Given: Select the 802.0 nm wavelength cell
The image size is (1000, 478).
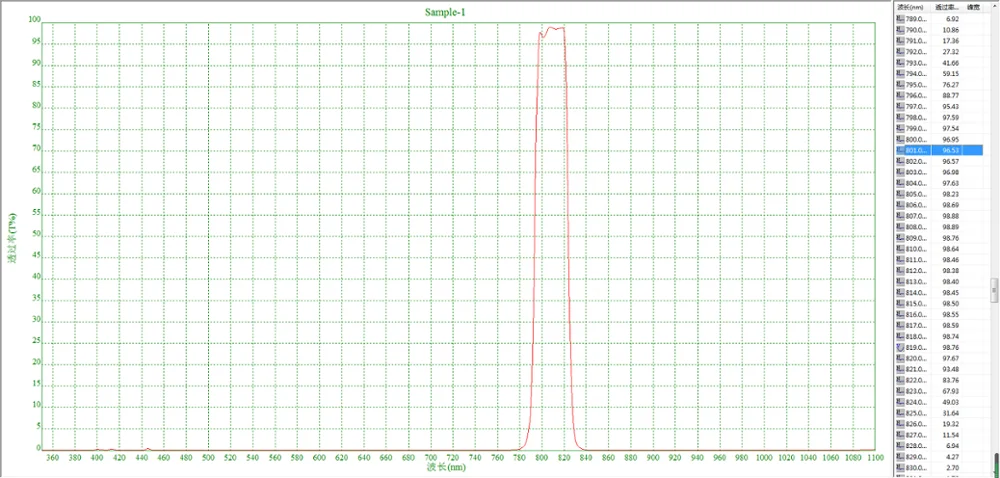Looking at the screenshot, I should (916, 161).
